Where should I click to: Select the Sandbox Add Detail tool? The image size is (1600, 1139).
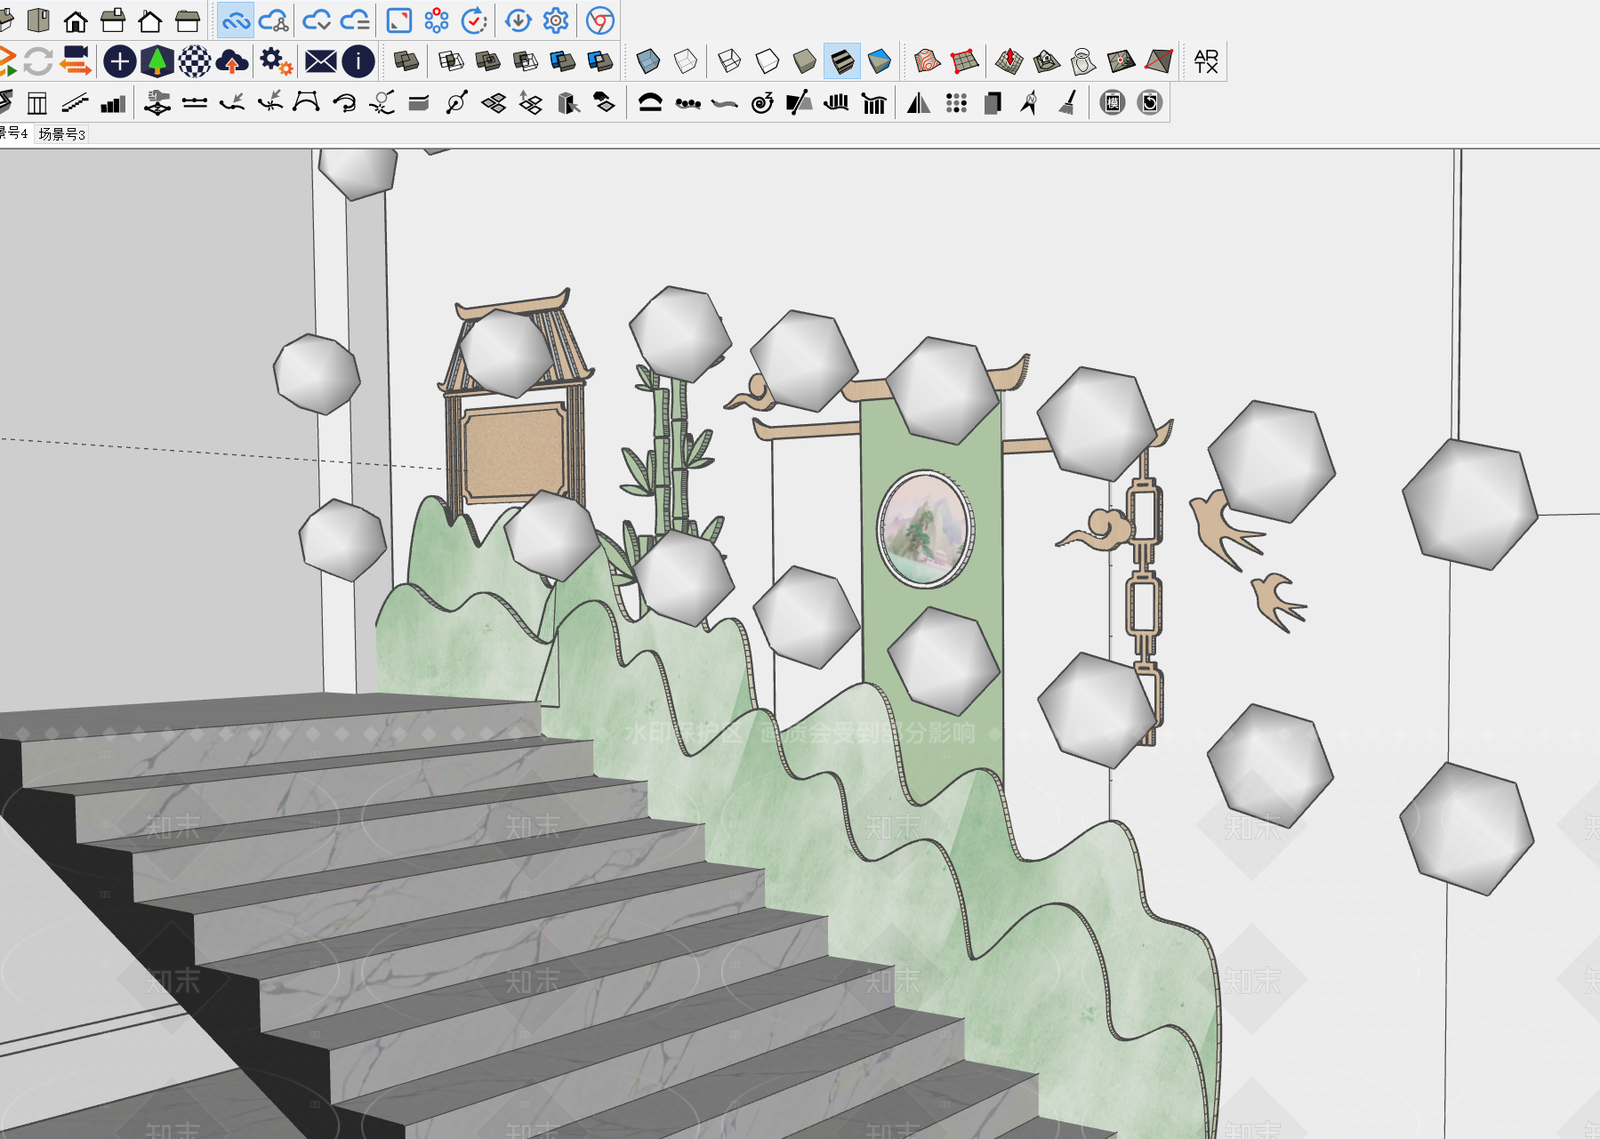(1121, 61)
